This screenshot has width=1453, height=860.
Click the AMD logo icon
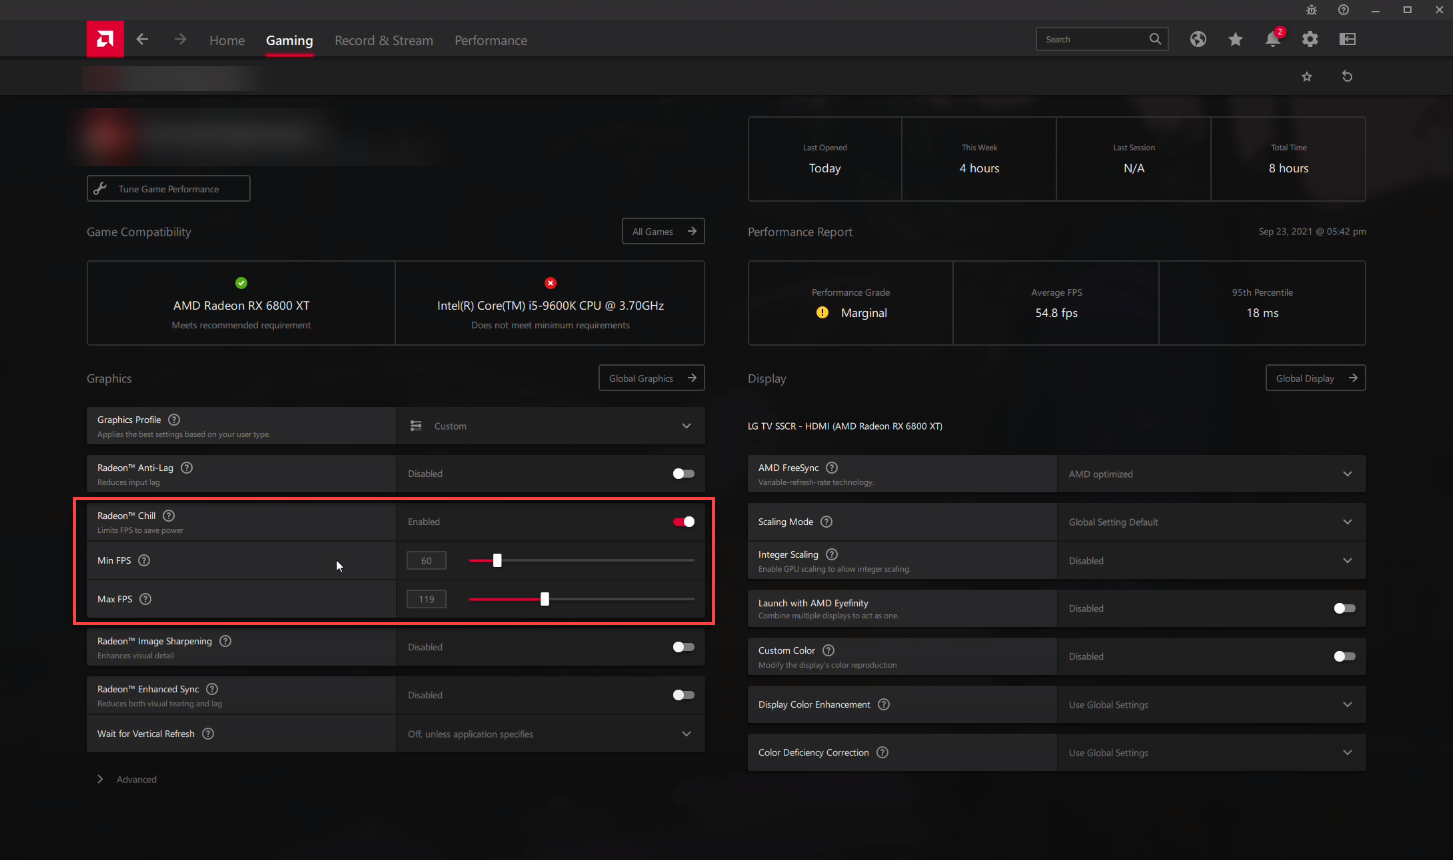[x=105, y=40]
